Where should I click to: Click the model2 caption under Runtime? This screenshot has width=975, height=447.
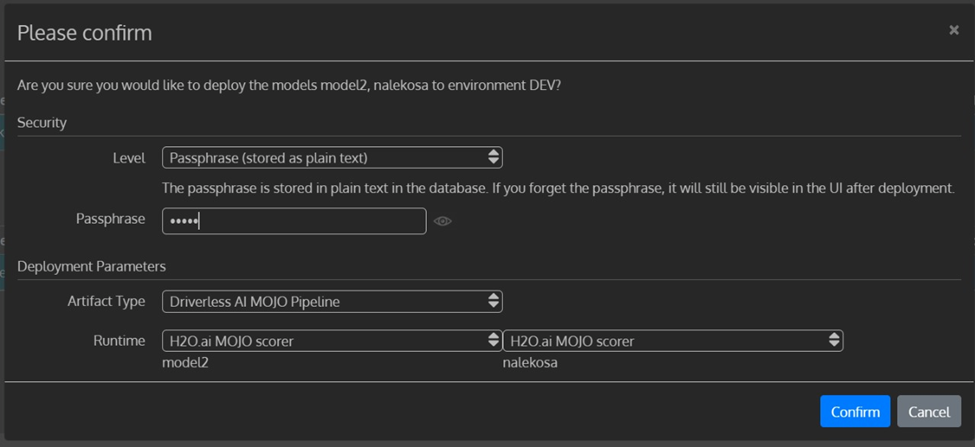(x=186, y=363)
